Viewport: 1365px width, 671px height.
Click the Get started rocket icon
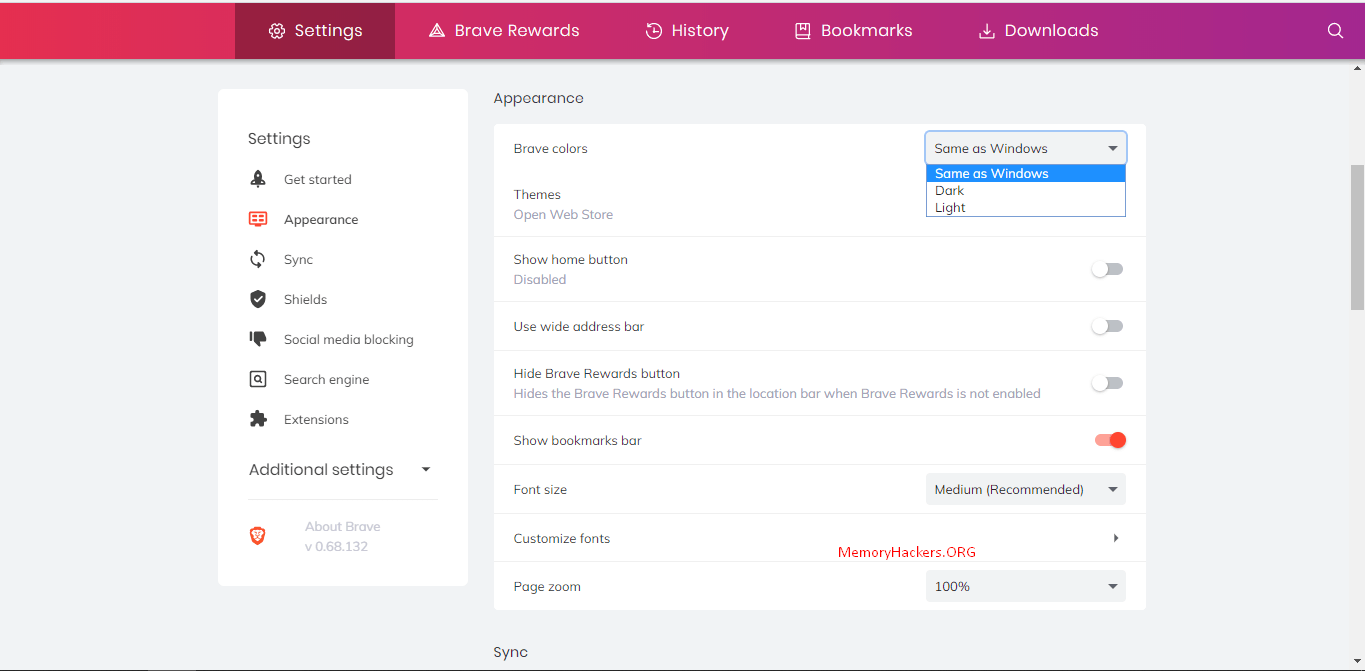tap(258, 179)
